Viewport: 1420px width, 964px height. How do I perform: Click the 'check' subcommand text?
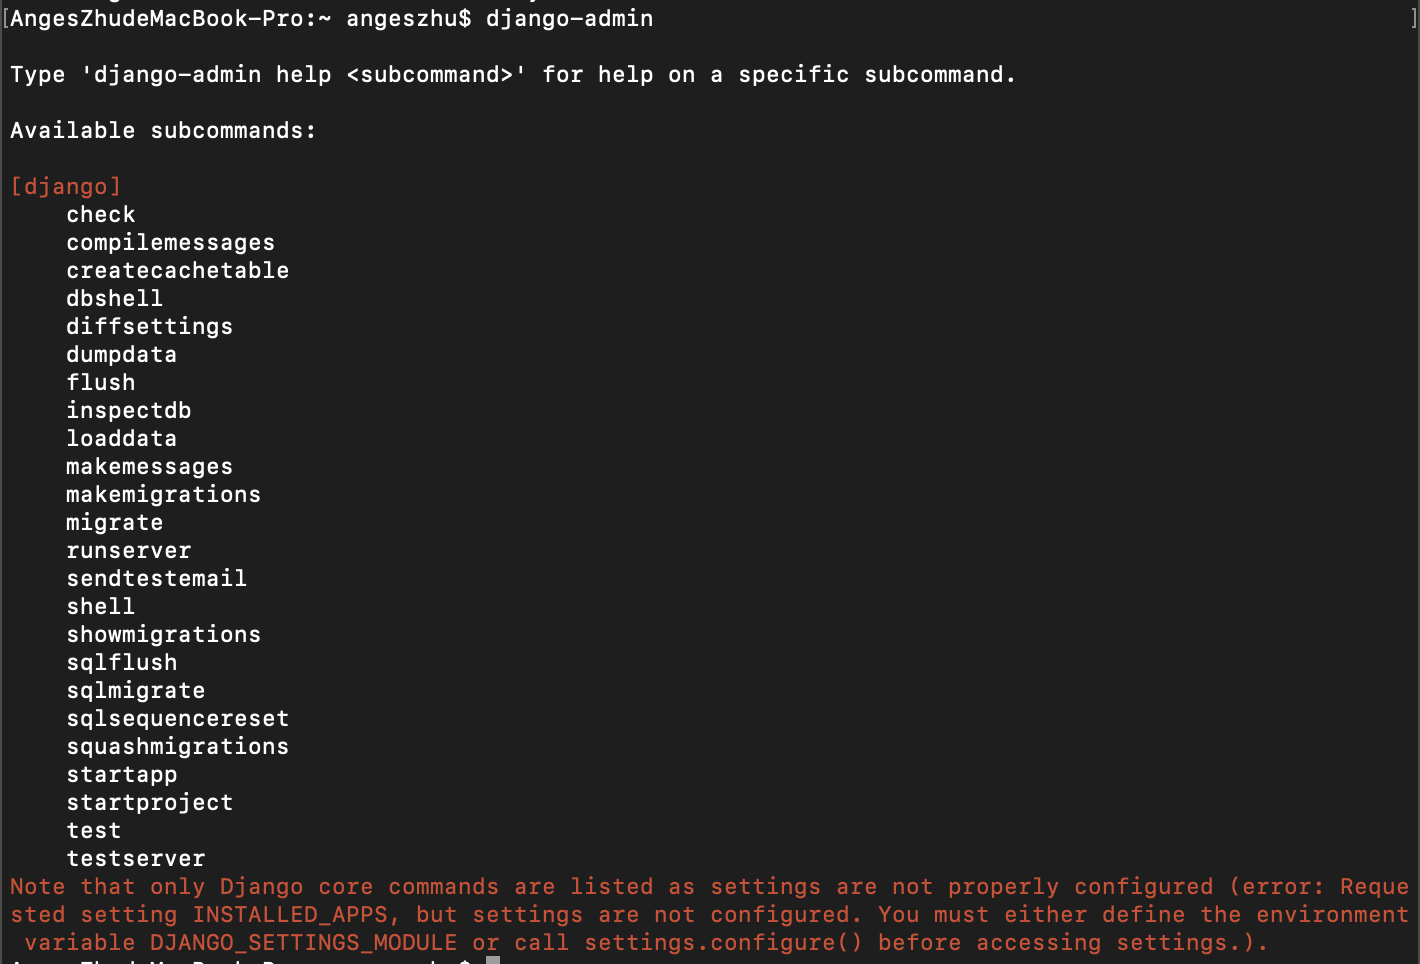pos(101,215)
